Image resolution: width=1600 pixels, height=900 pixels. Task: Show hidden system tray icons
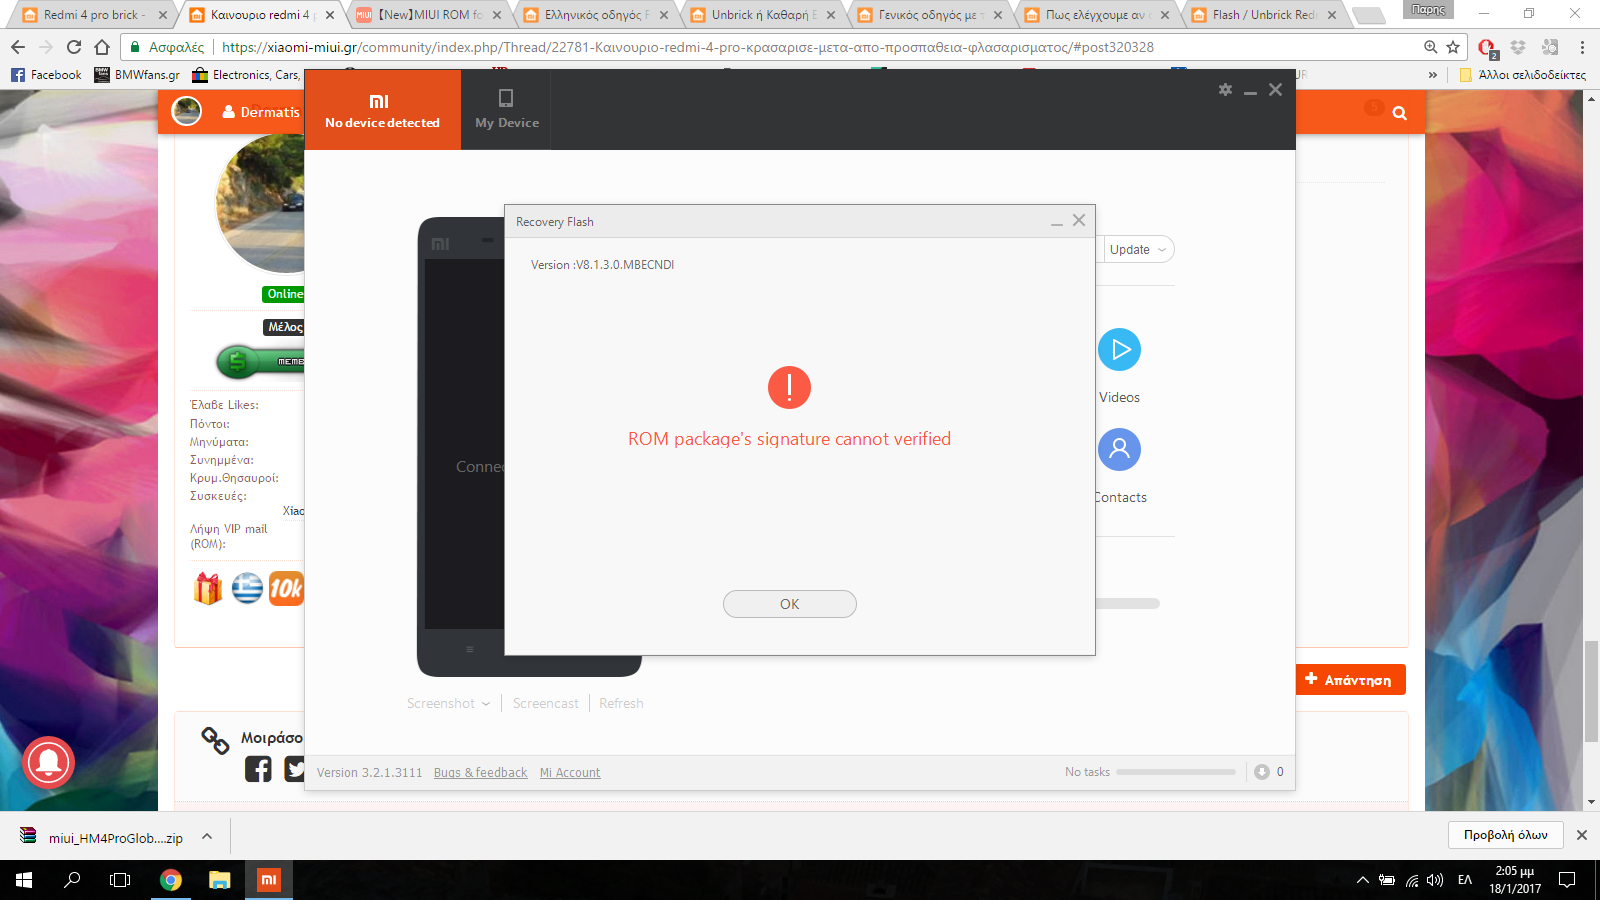[1362, 880]
